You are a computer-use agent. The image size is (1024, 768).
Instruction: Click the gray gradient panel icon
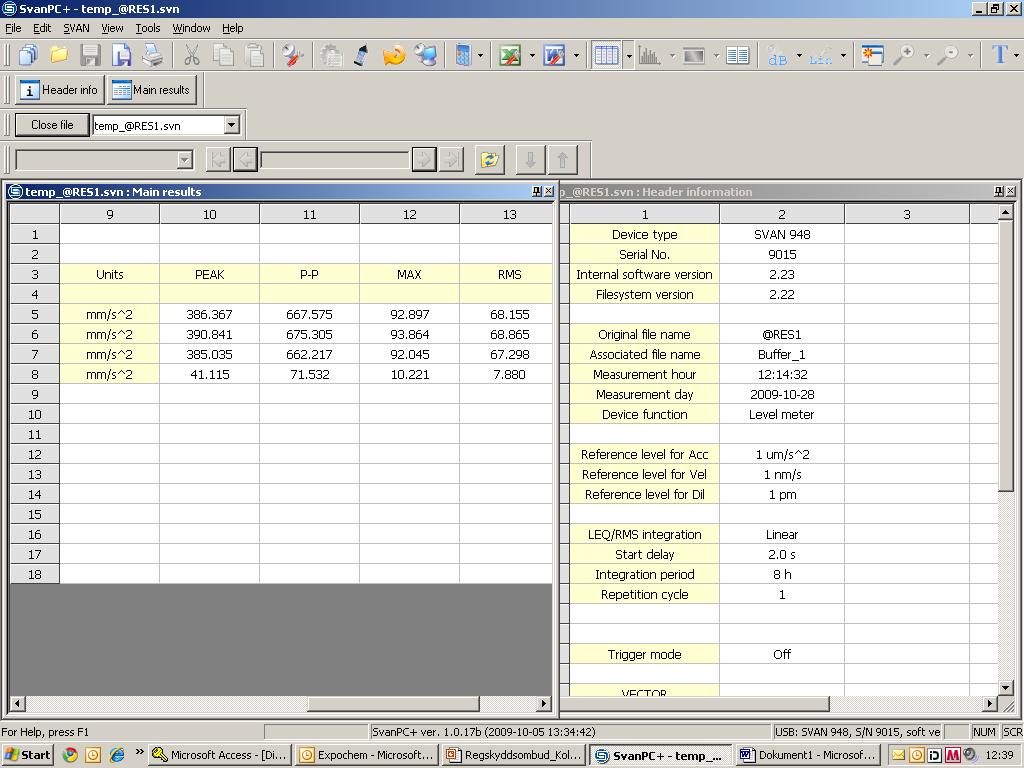[x=694, y=56]
